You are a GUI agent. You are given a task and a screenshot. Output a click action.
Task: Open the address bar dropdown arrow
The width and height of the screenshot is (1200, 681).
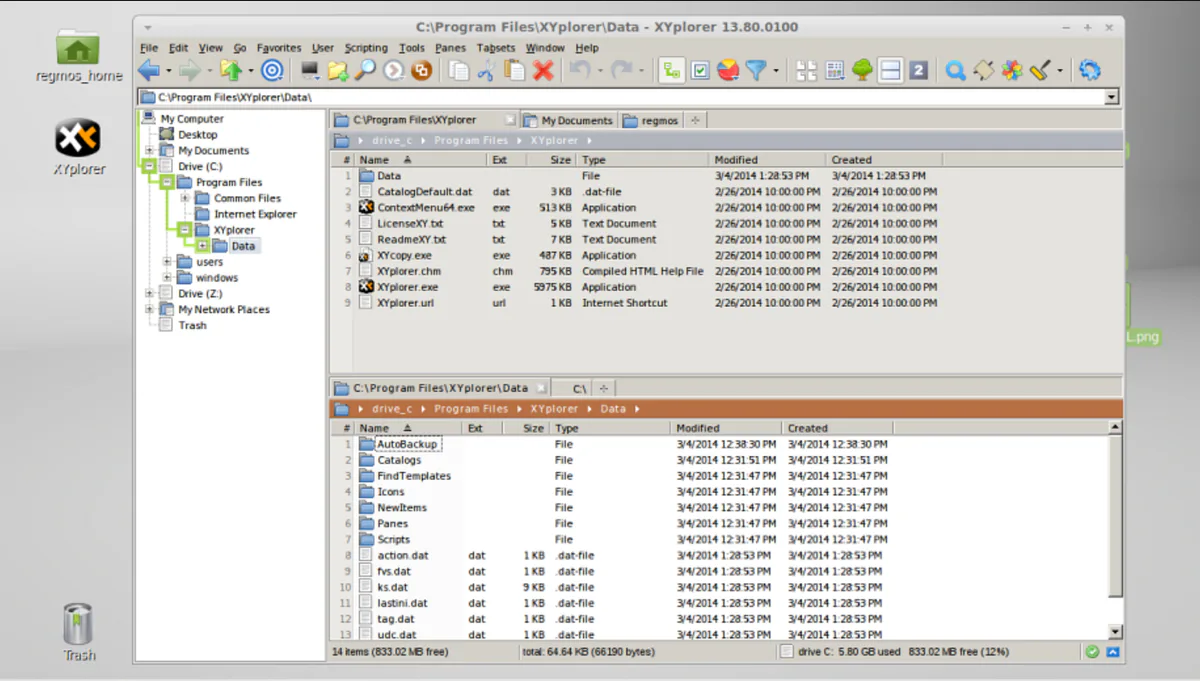pyautogui.click(x=1112, y=97)
